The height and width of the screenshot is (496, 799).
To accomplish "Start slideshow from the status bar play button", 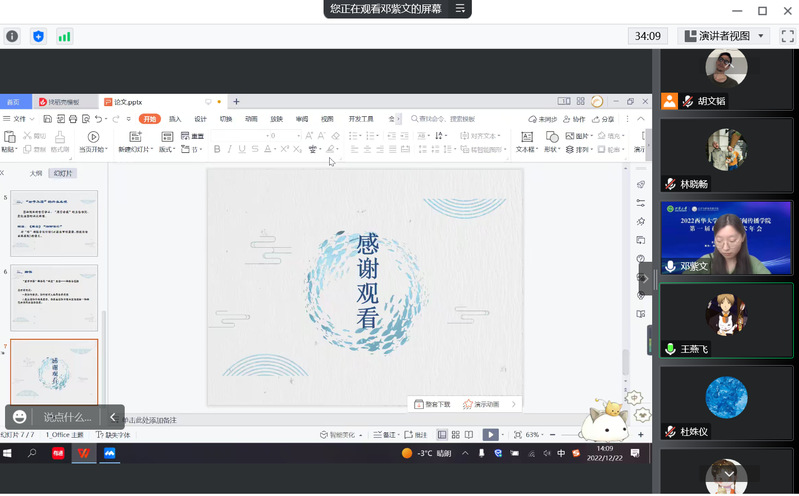I will click(x=490, y=435).
